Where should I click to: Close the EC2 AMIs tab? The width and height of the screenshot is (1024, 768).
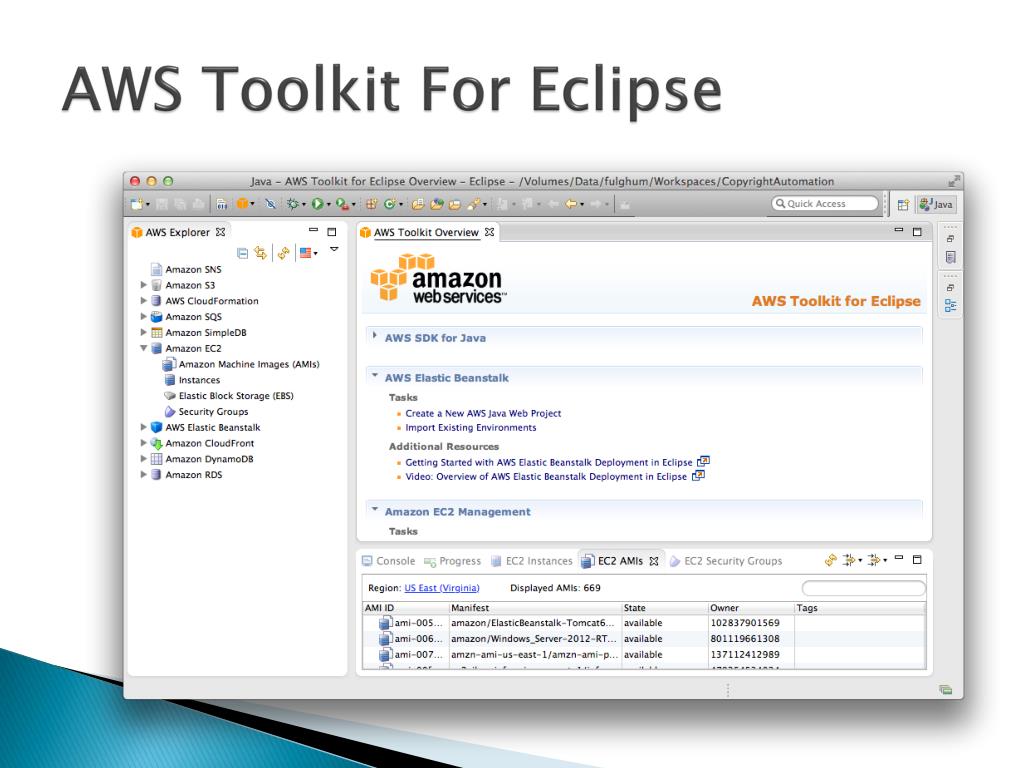click(654, 561)
